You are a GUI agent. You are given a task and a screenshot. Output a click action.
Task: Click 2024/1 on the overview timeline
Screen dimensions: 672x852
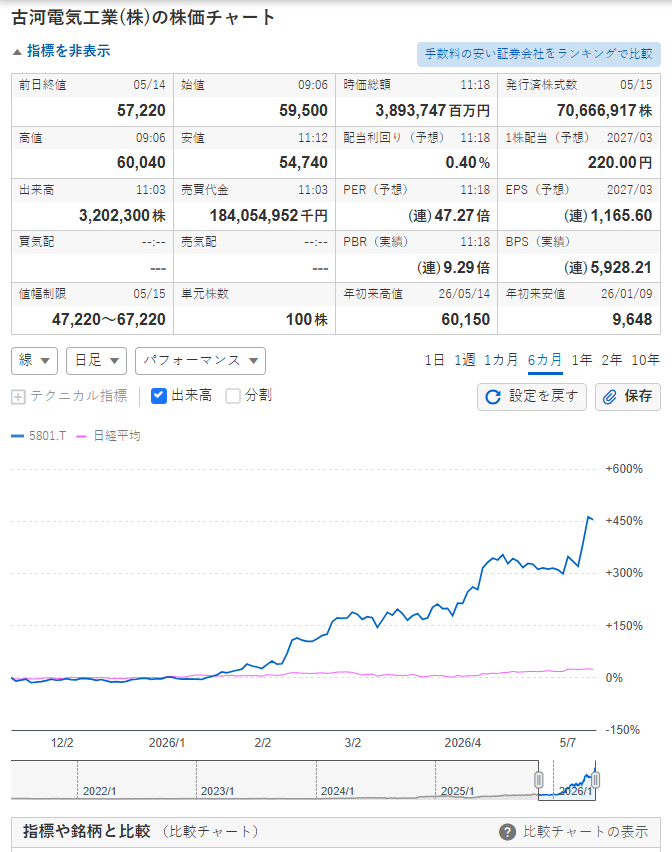(x=337, y=791)
